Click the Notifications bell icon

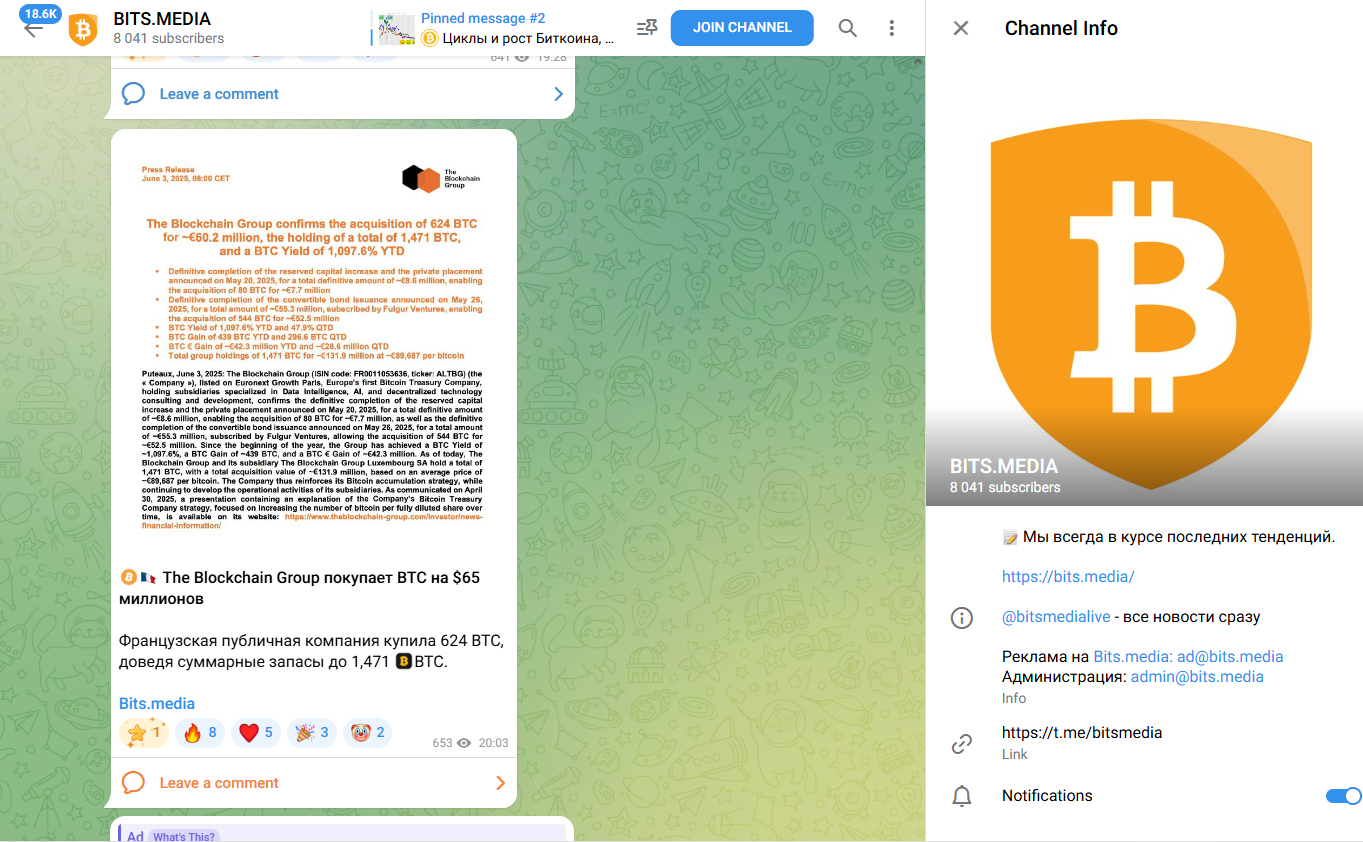pyautogui.click(x=962, y=796)
